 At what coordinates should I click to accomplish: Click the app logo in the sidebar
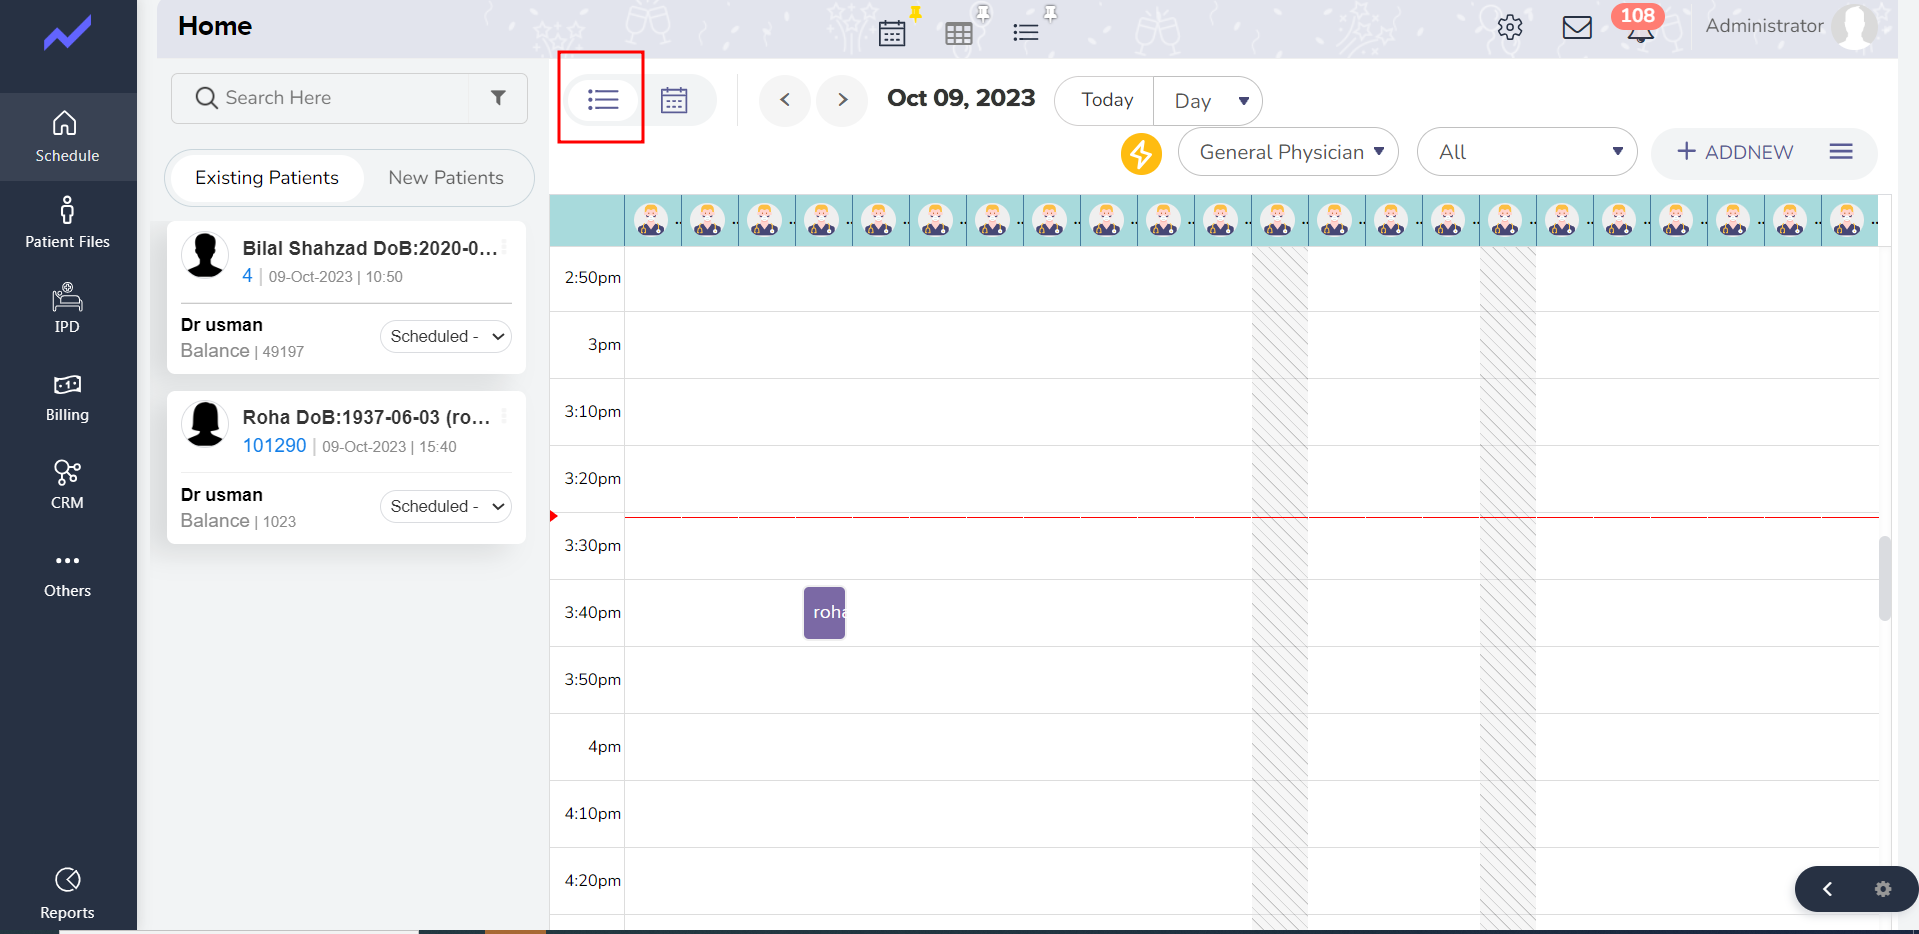67,35
